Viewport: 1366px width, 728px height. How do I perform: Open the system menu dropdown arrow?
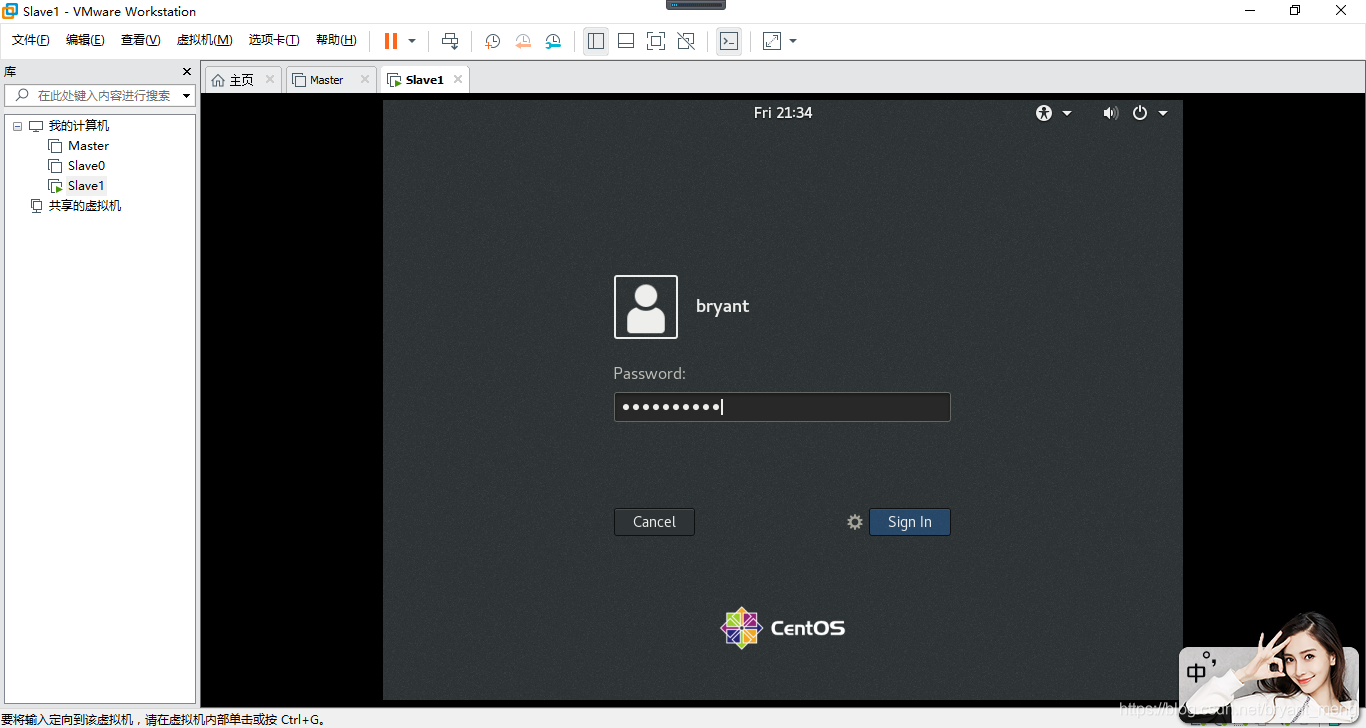pyautogui.click(x=1163, y=113)
